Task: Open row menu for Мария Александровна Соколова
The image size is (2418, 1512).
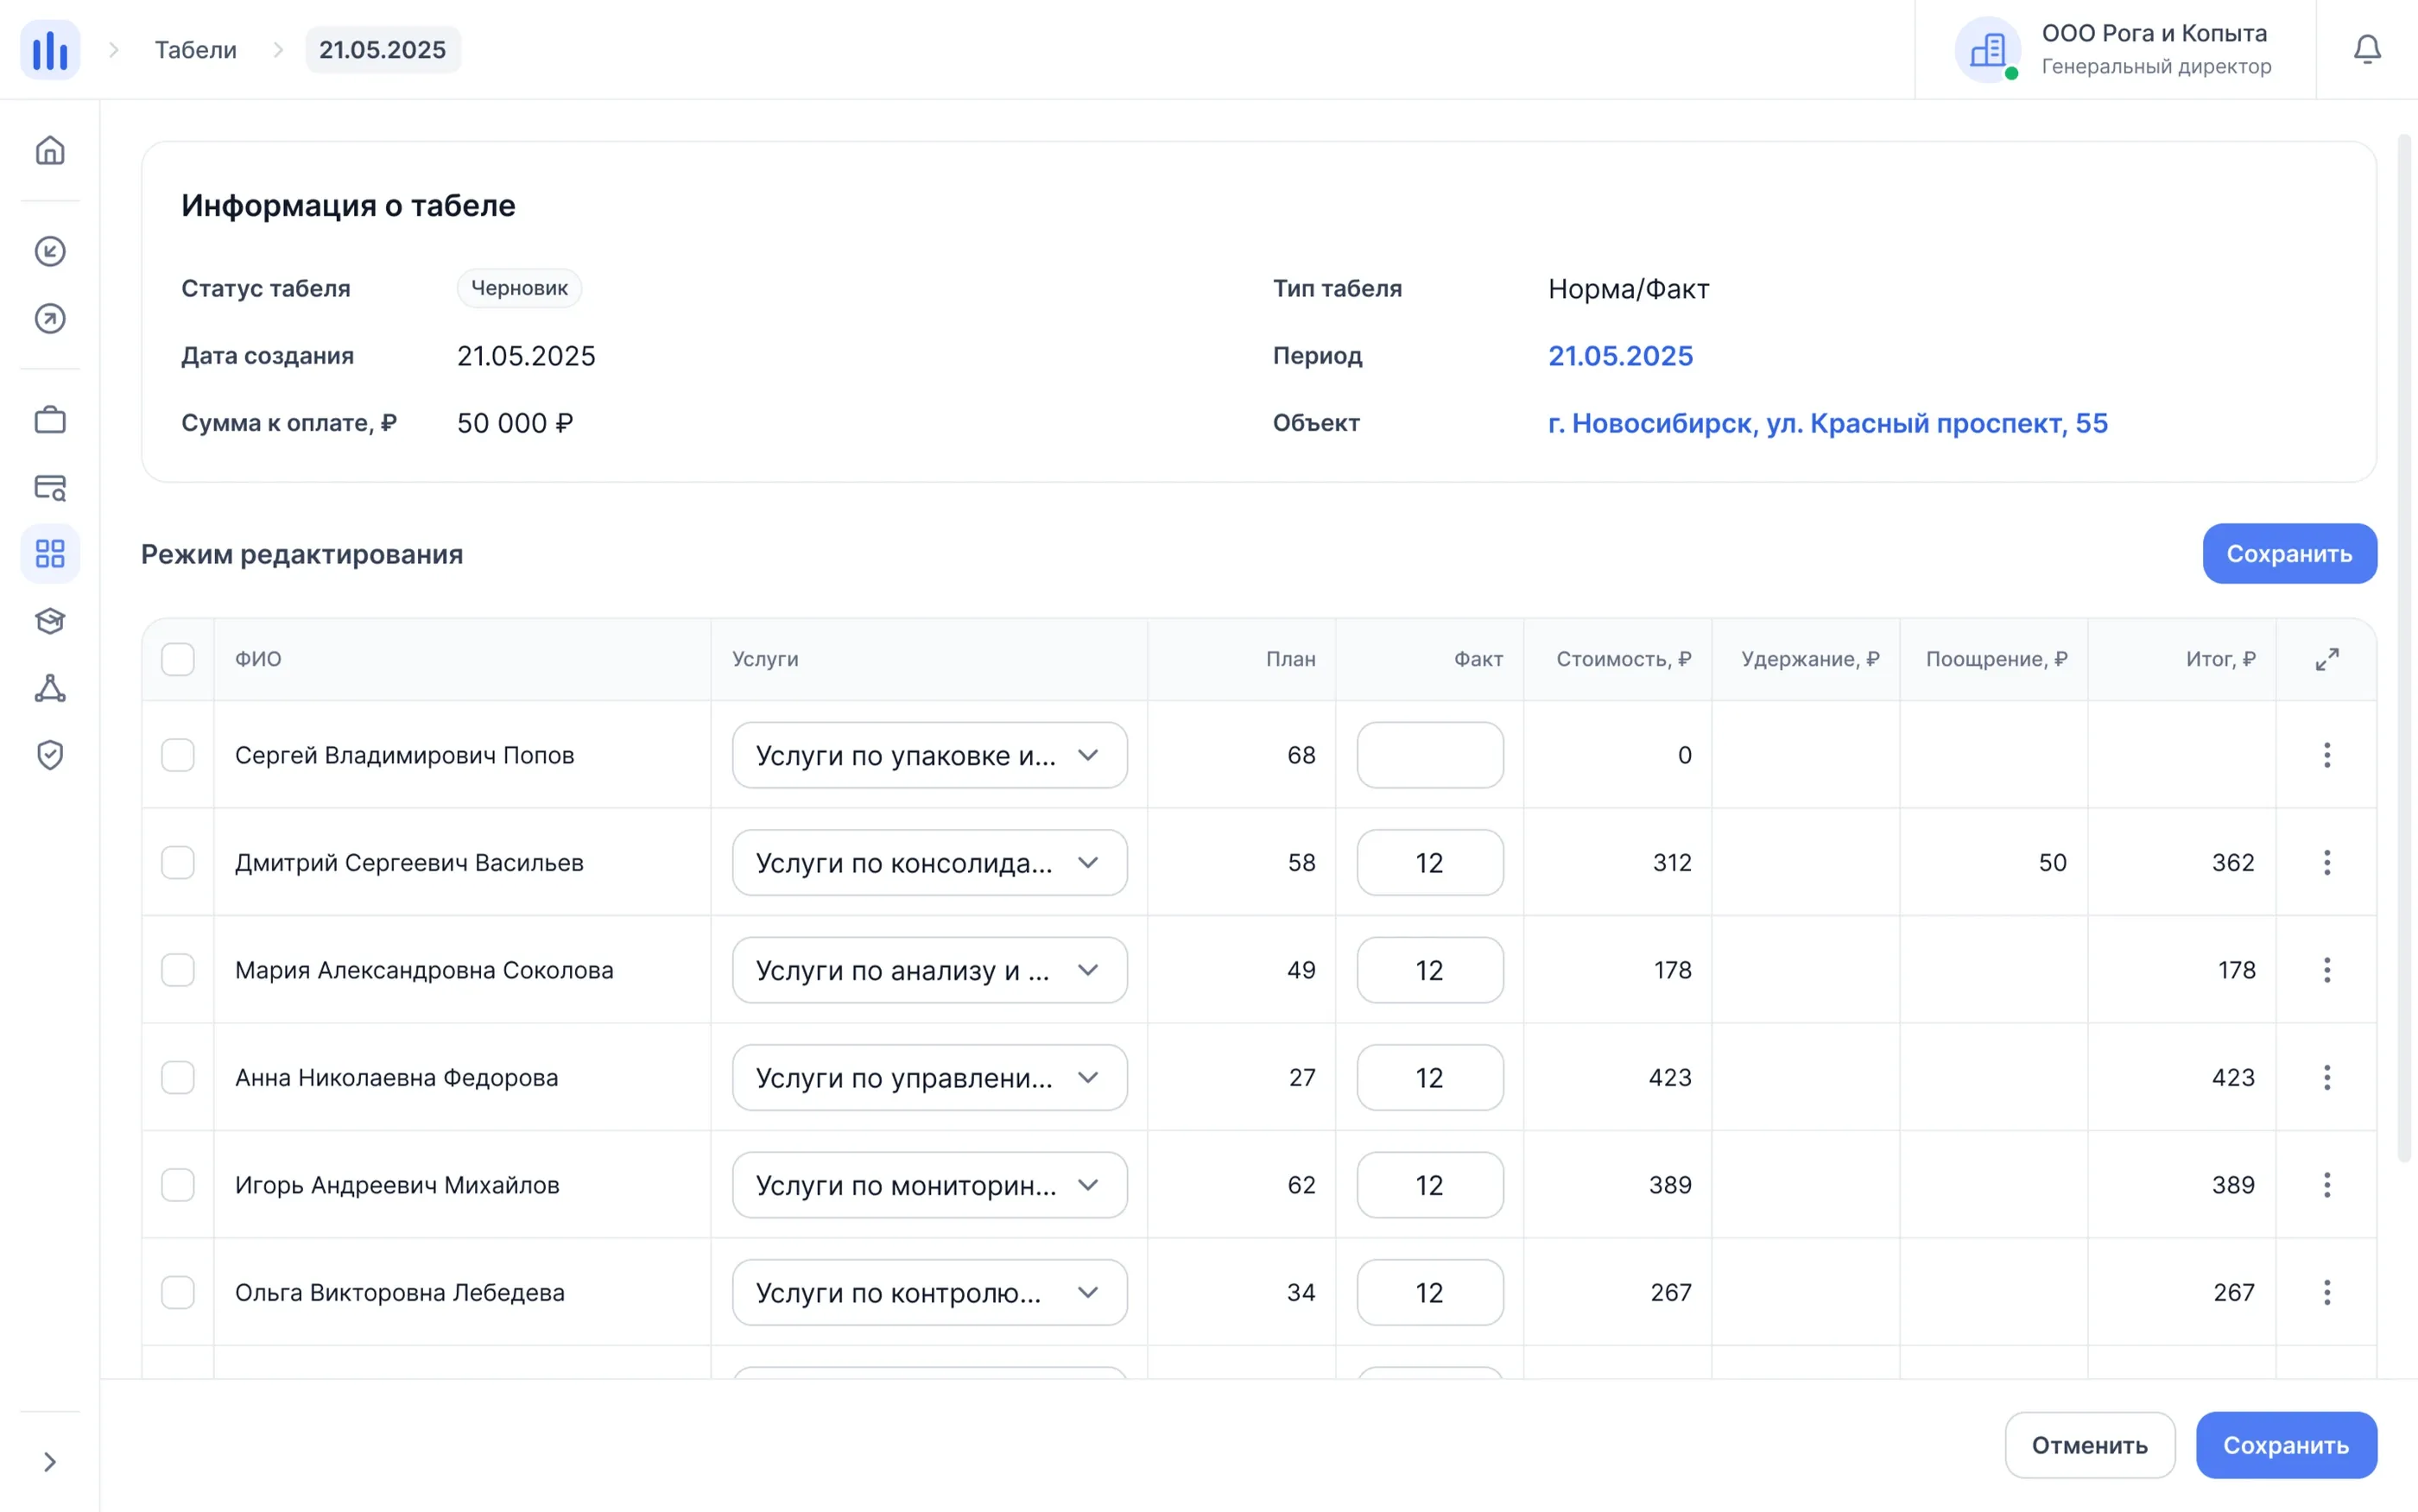Action: click(2327, 970)
